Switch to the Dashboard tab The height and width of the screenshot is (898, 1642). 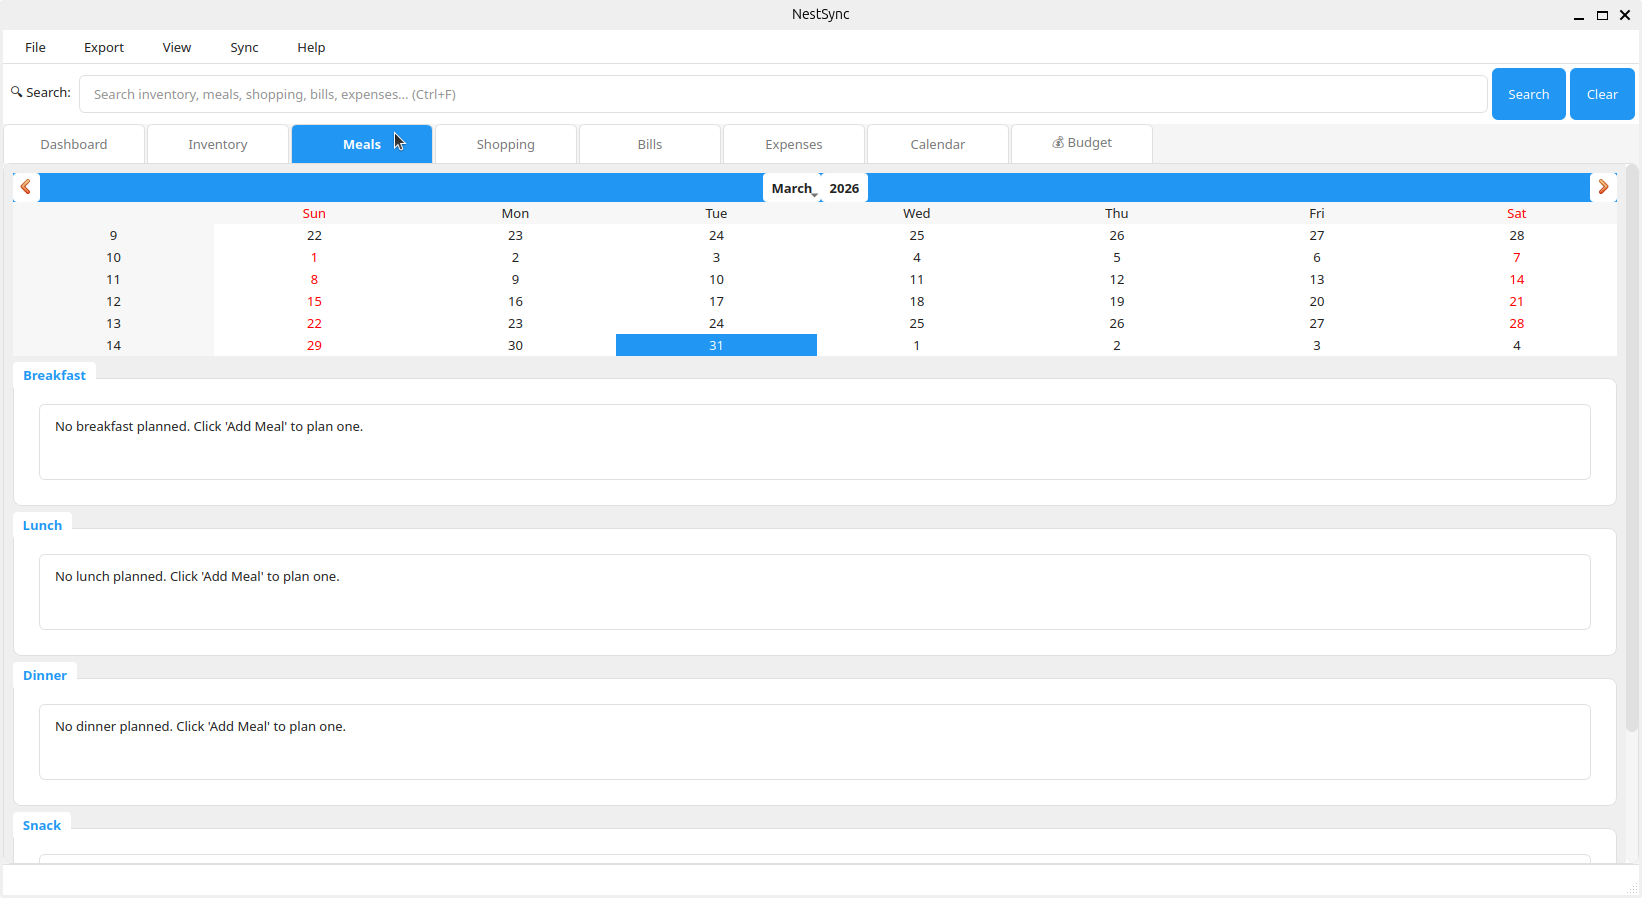pyautogui.click(x=74, y=144)
